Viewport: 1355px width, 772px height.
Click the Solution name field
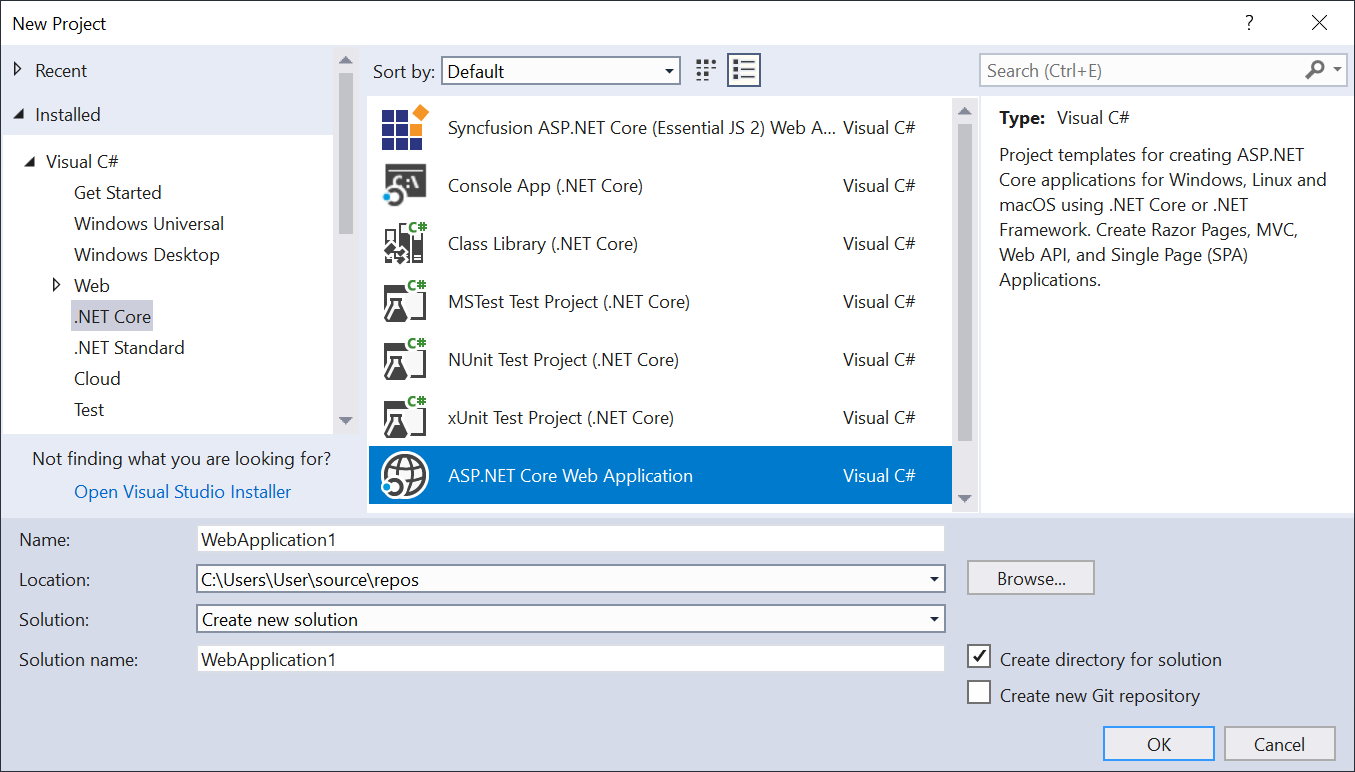[x=571, y=659]
